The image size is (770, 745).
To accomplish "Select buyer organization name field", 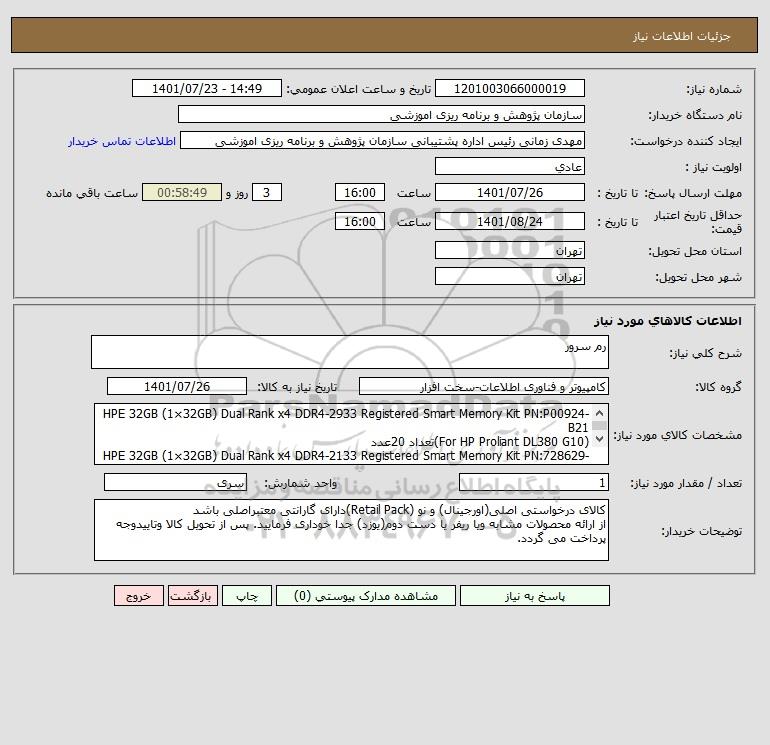I will (x=381, y=114).
